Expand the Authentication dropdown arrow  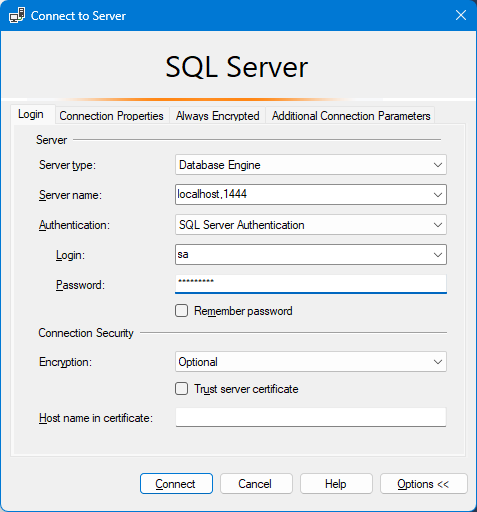438,225
